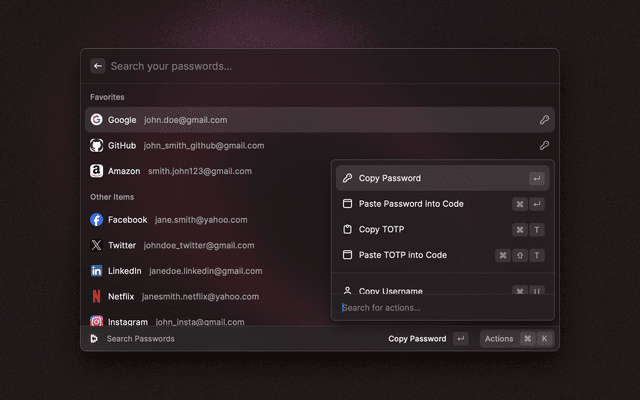Viewport: 640px width, 400px height.
Task: Click the Search for actions input
Action: click(440, 308)
